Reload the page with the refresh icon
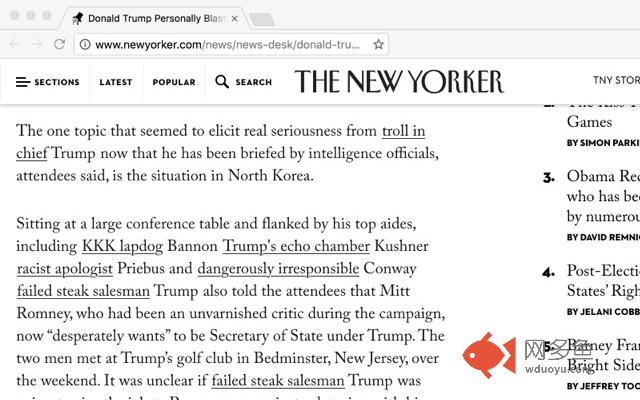 tap(60, 44)
